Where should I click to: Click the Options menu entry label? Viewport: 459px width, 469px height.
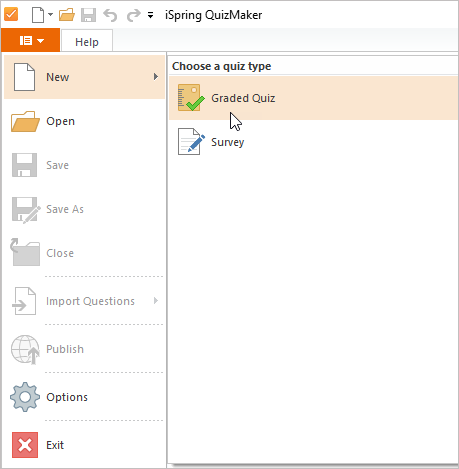click(x=67, y=397)
